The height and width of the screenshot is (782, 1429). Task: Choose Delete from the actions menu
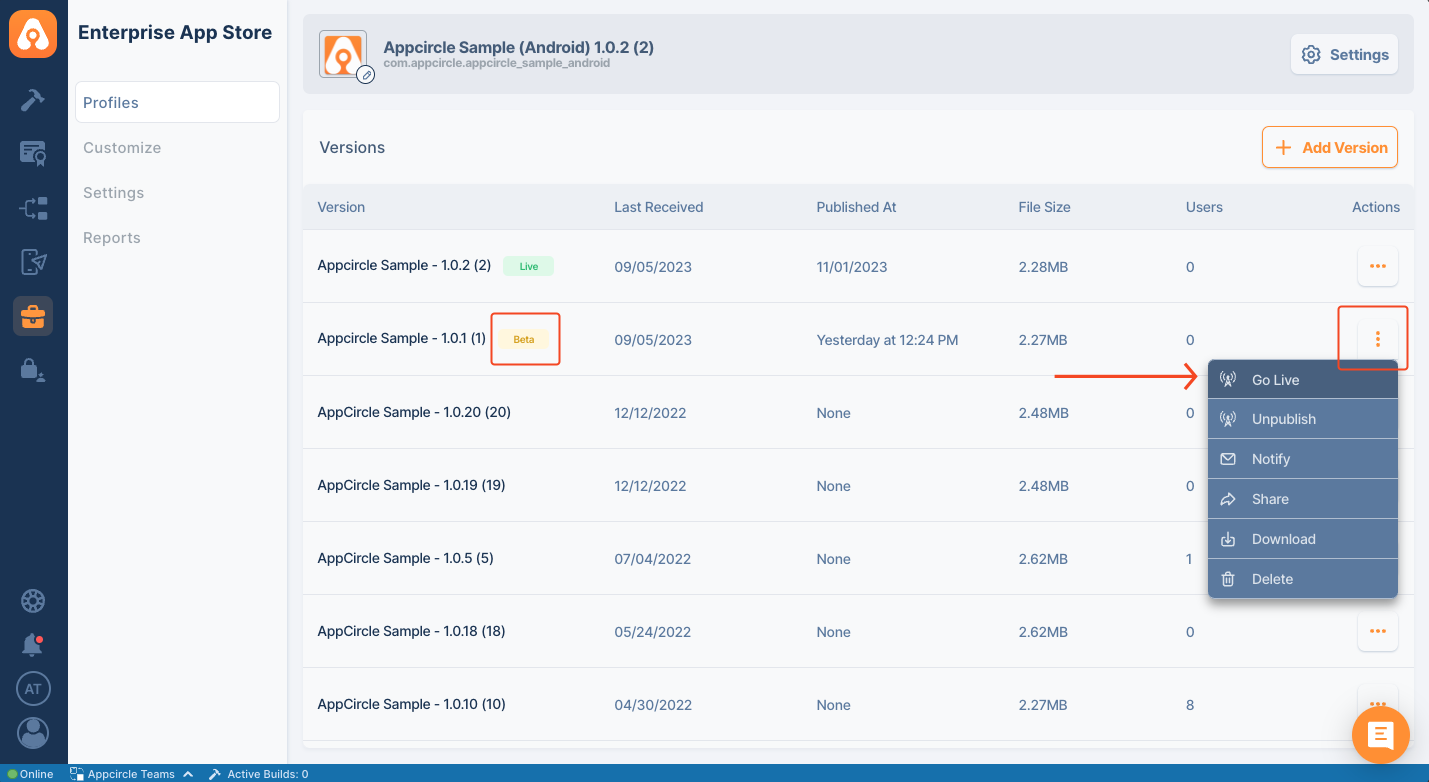(x=1302, y=579)
